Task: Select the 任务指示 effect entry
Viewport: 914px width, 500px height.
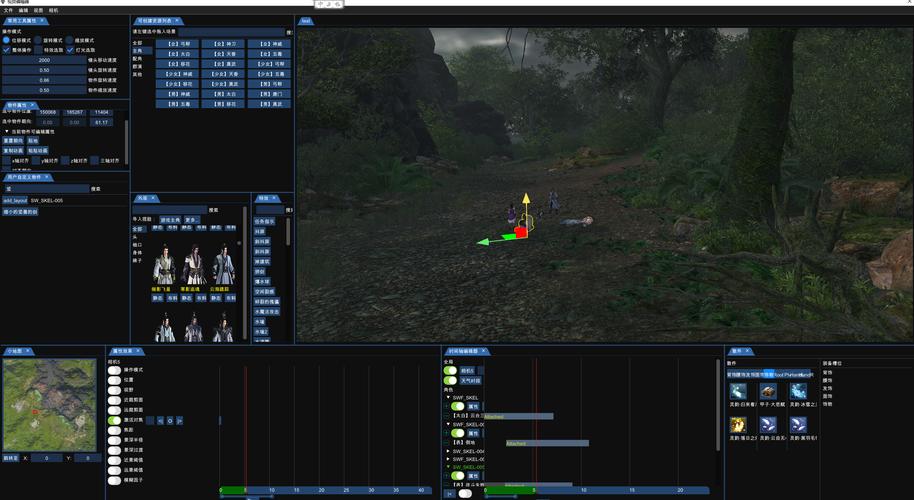Action: coord(264,222)
